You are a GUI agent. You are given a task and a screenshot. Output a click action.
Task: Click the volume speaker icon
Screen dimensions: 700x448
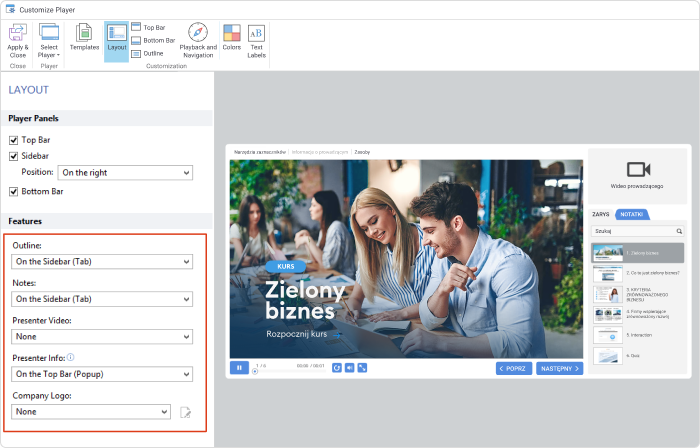click(350, 368)
